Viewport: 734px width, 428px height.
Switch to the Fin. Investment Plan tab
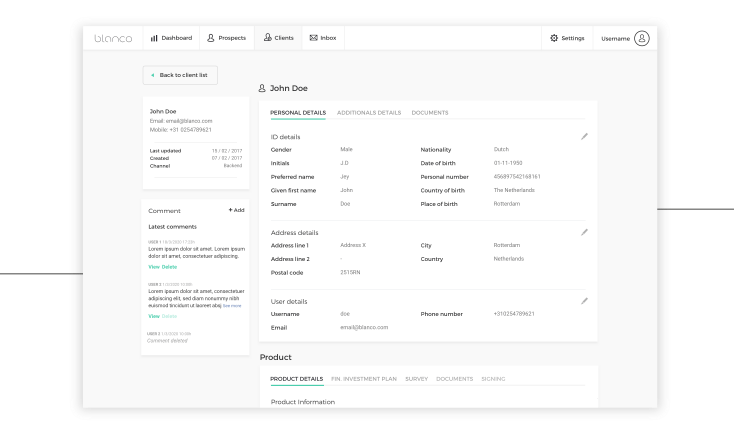point(364,379)
